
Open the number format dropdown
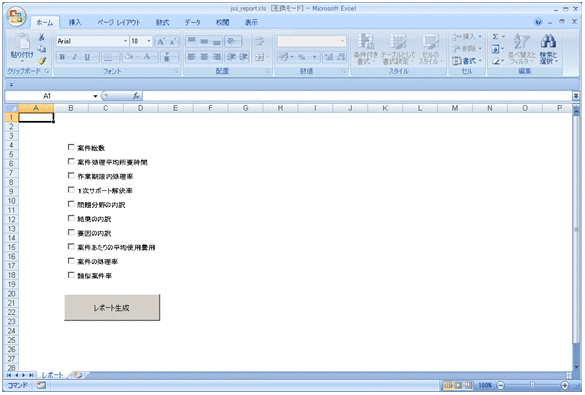pos(342,41)
